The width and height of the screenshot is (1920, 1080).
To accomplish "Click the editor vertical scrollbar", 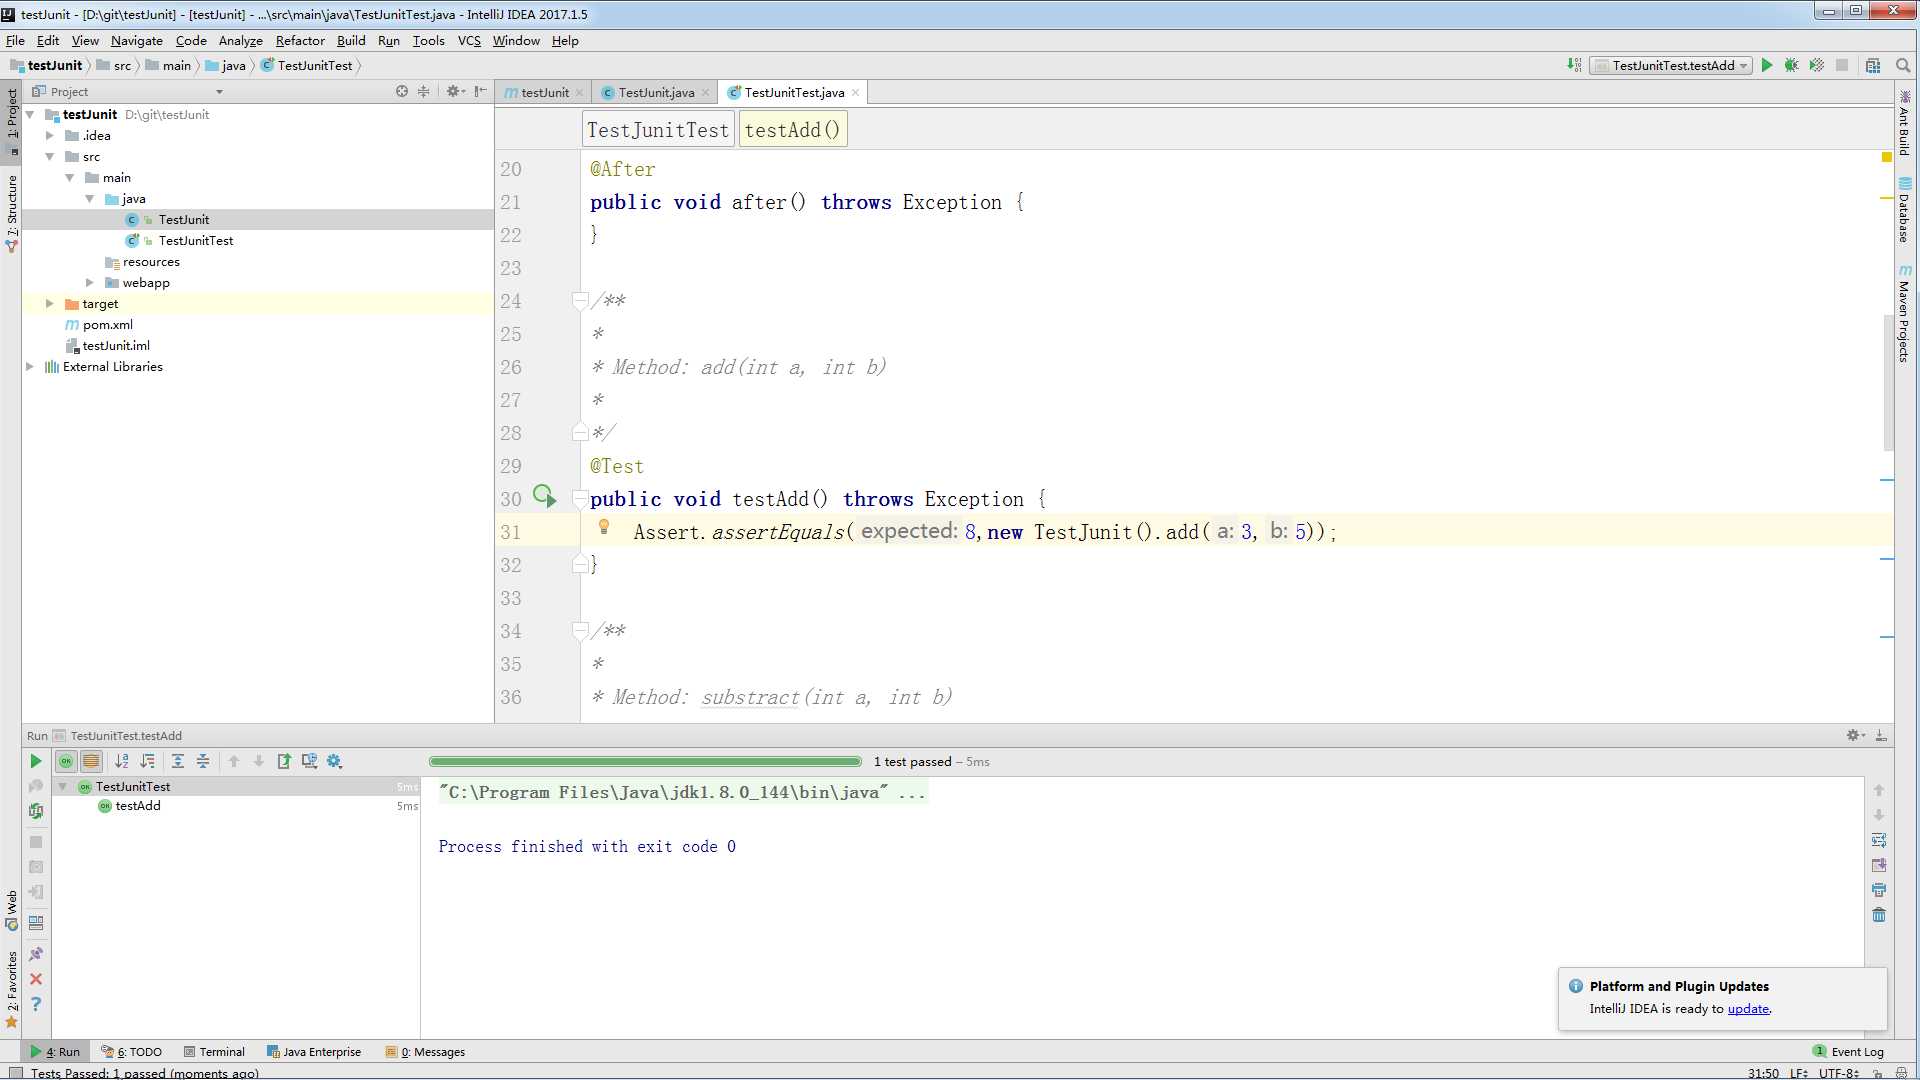I will pyautogui.click(x=1887, y=383).
